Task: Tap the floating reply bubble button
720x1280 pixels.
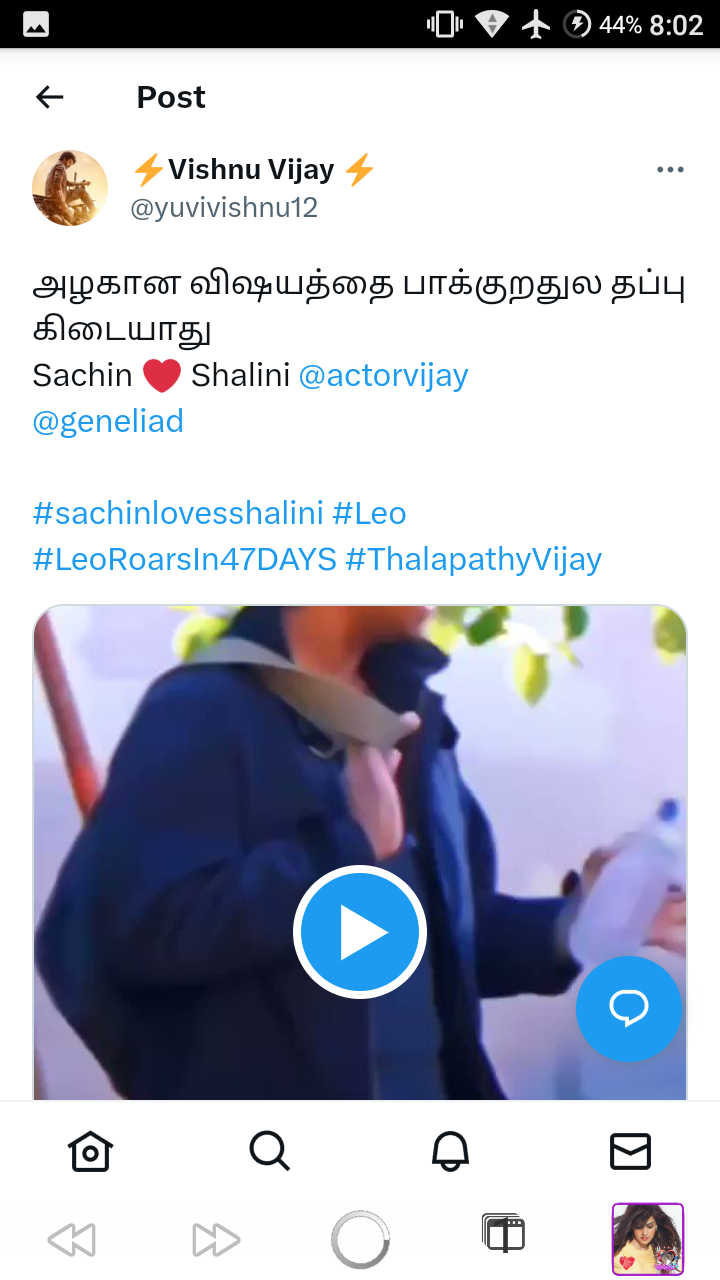Action: coord(629,1008)
